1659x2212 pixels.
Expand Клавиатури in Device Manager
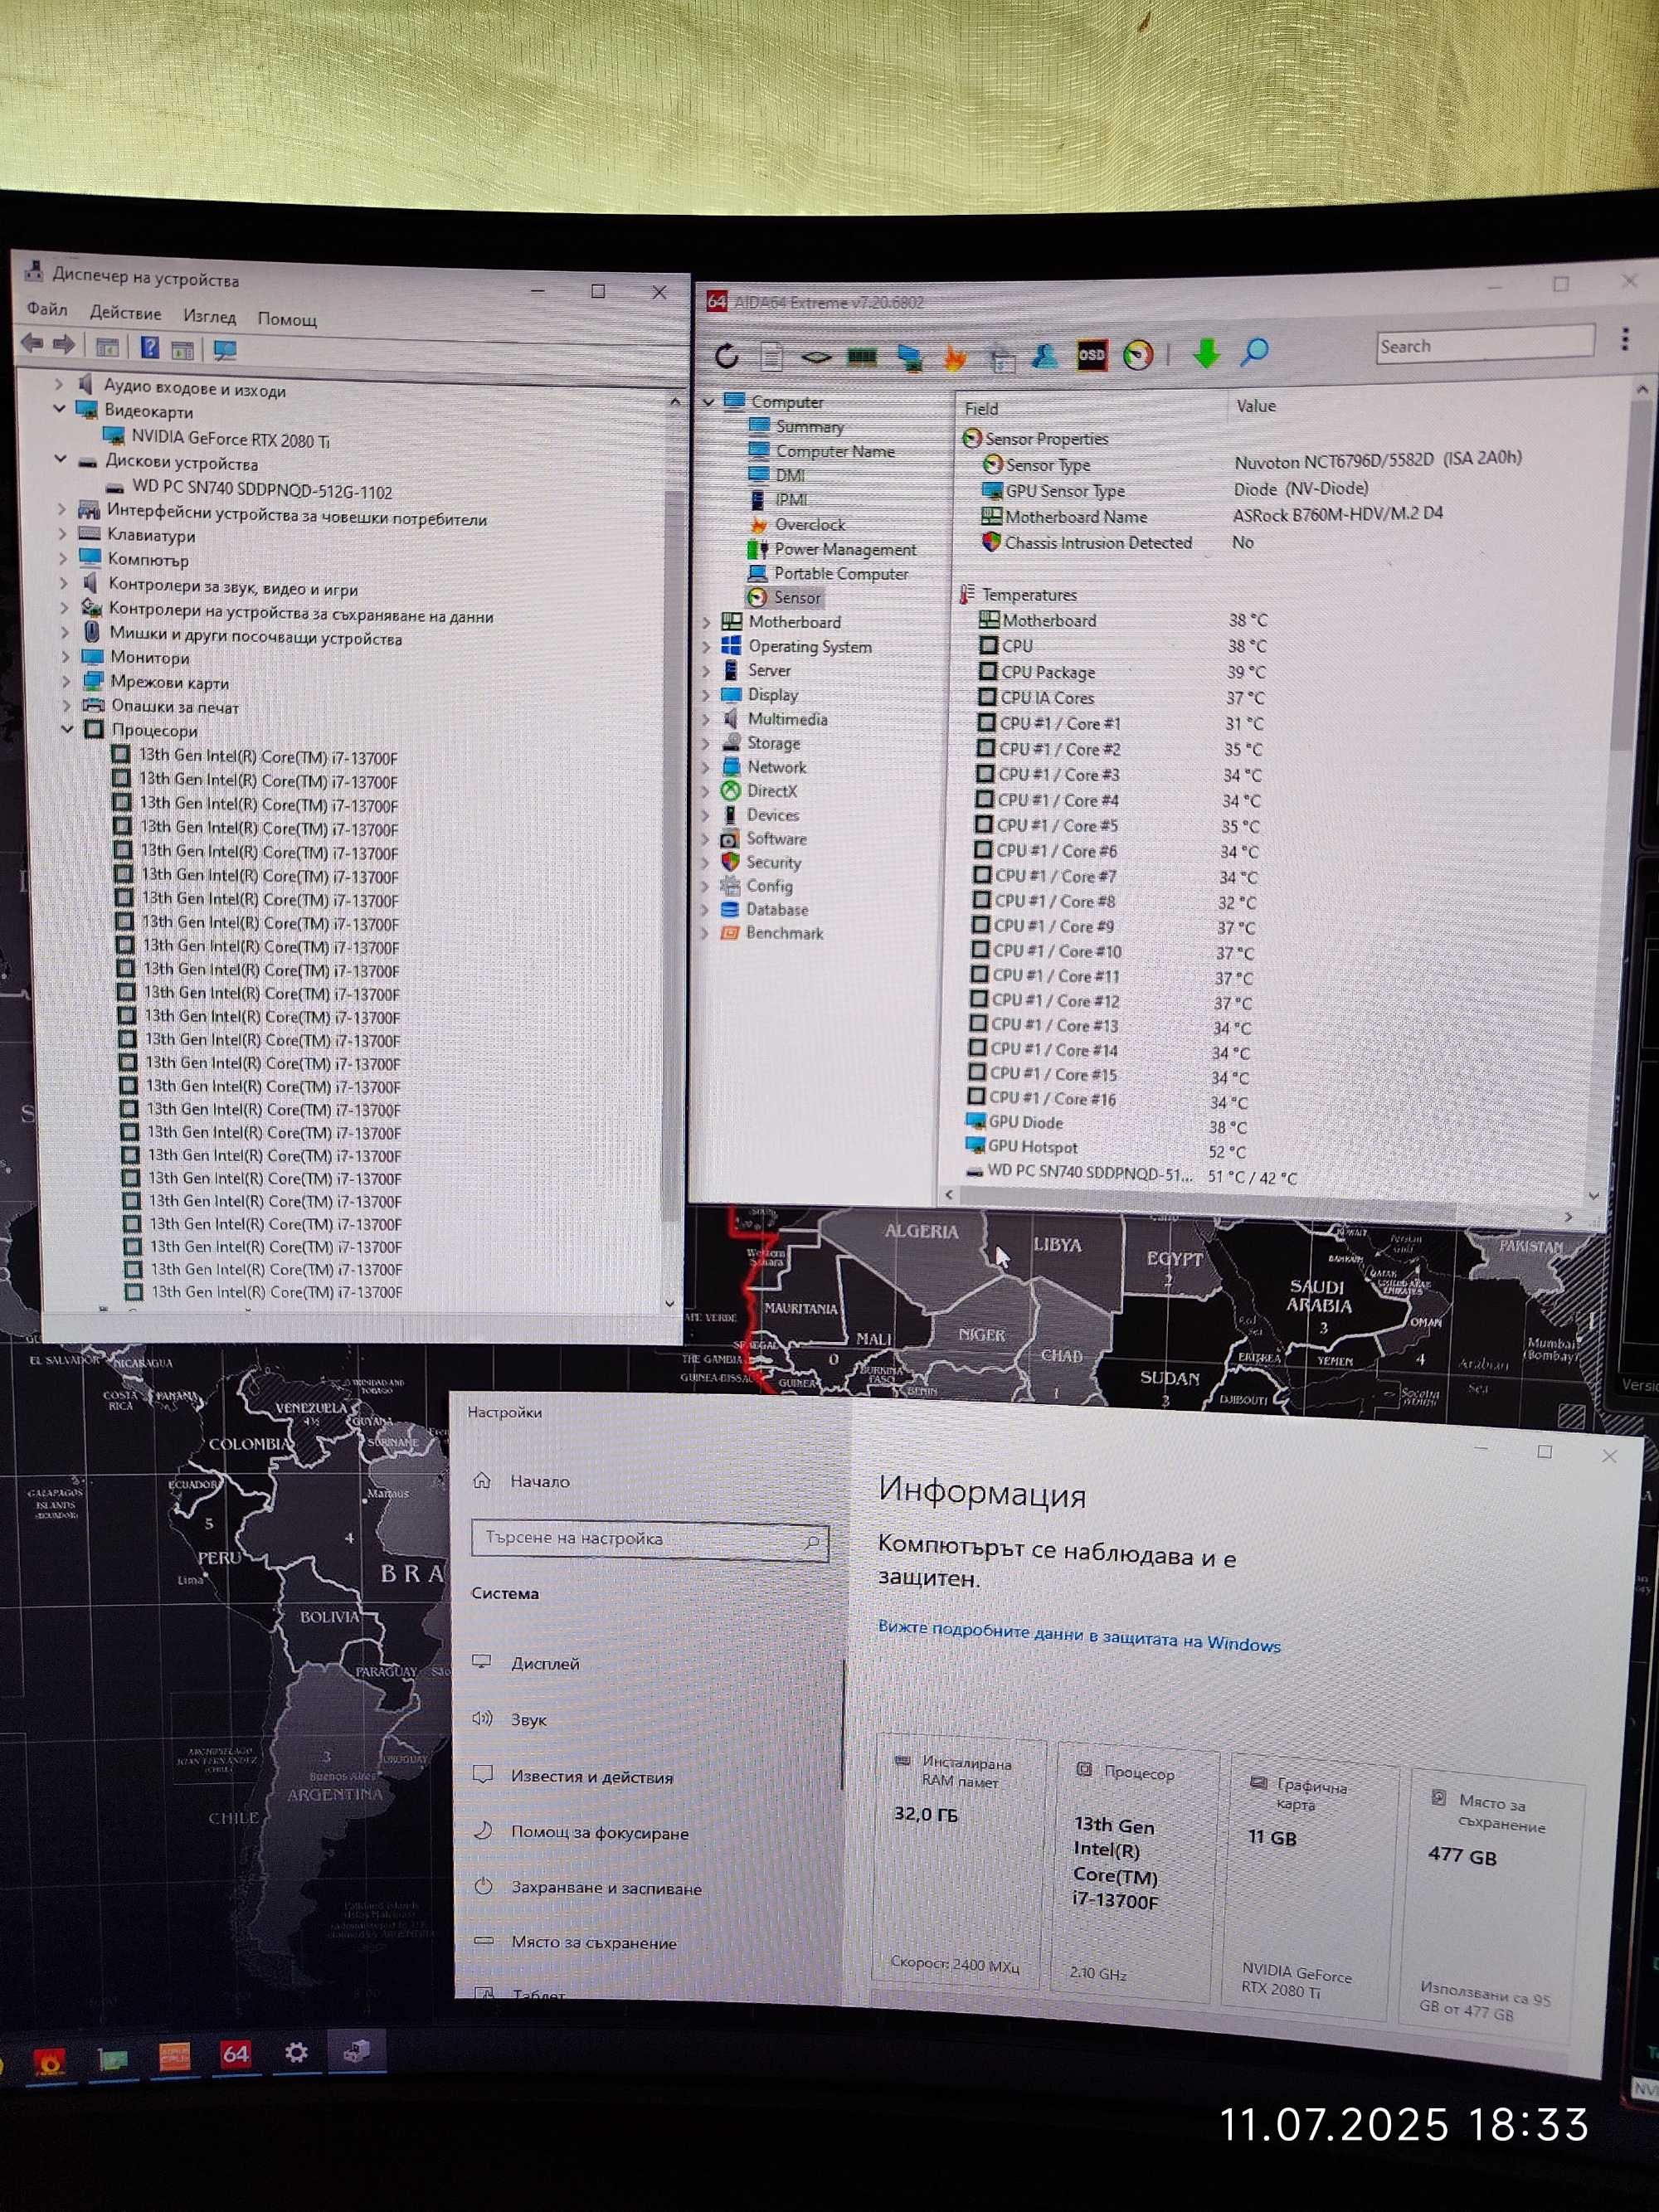pyautogui.click(x=62, y=533)
